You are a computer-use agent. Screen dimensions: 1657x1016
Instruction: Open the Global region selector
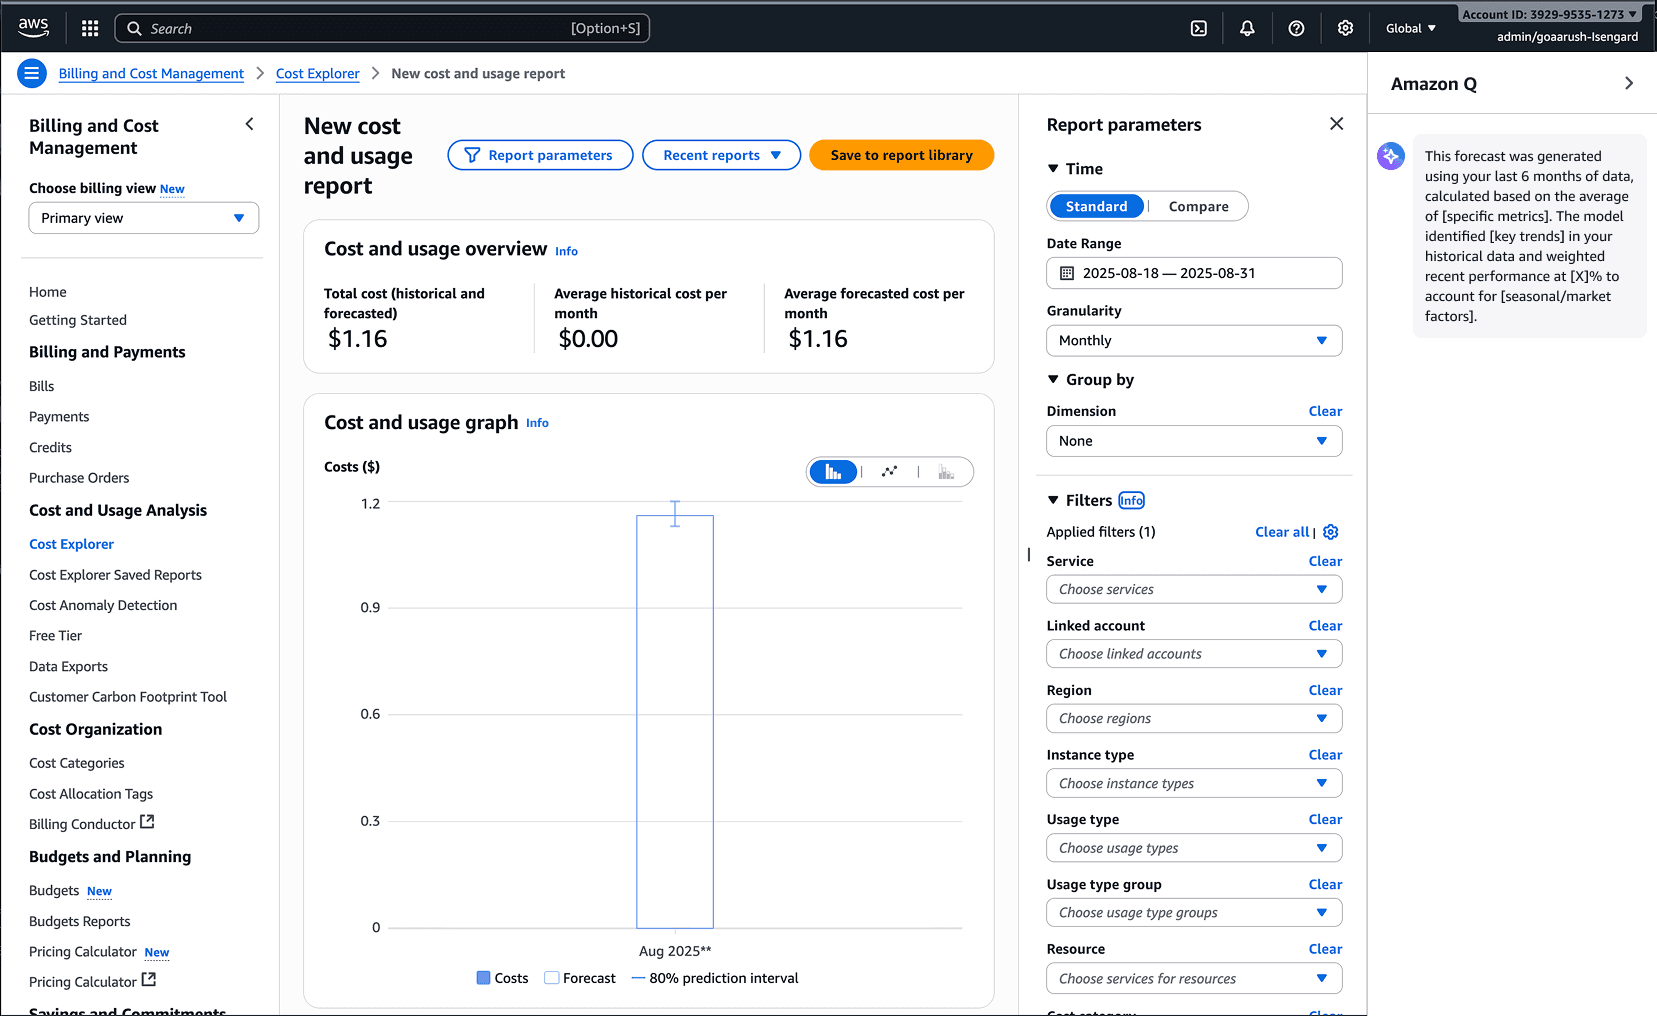point(1410,29)
